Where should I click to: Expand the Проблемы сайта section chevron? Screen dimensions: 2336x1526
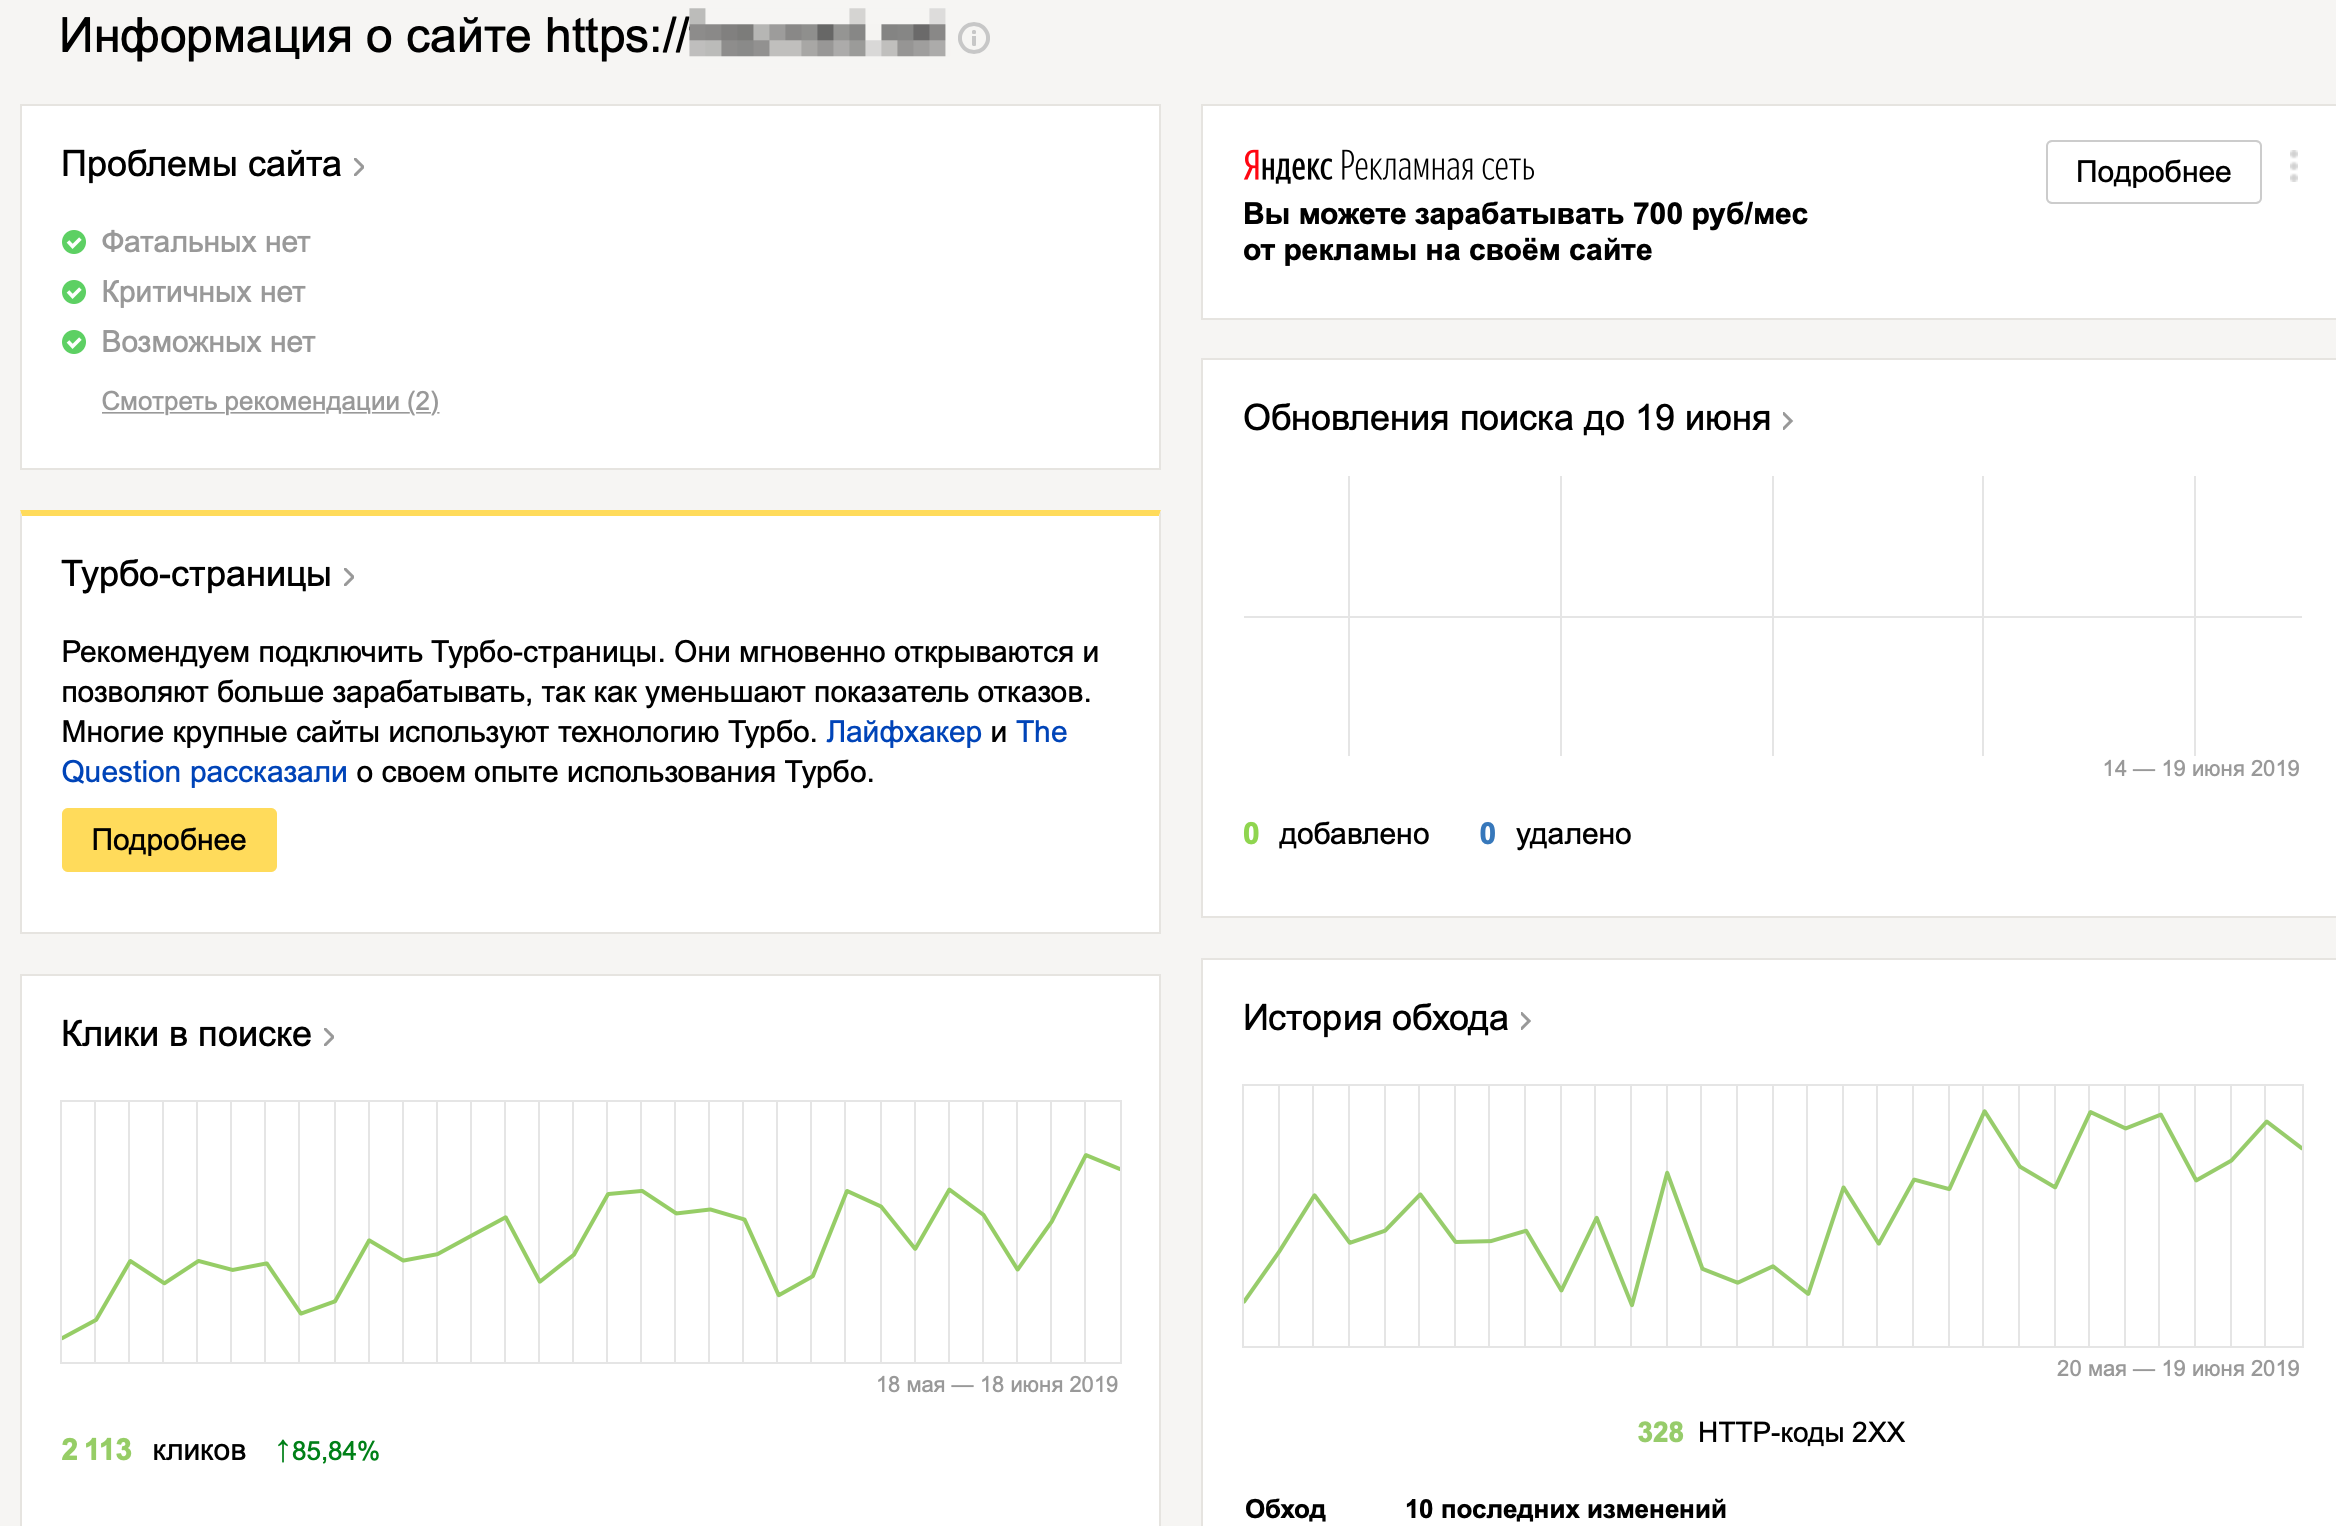pyautogui.click(x=359, y=167)
